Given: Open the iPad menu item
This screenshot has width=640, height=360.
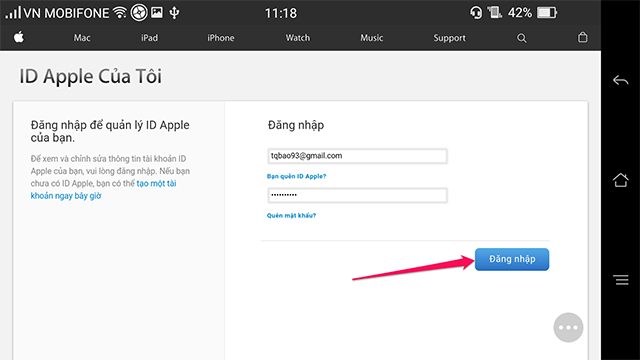Looking at the screenshot, I should coord(149,38).
